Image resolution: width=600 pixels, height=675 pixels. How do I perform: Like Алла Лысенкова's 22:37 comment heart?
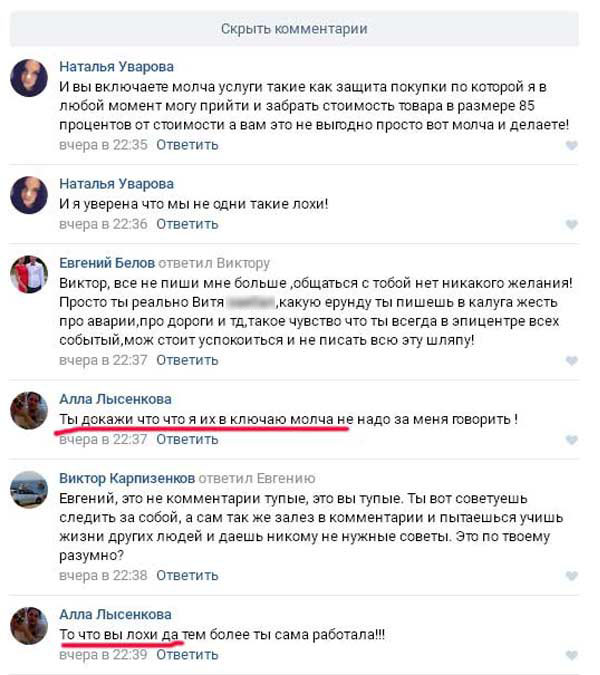[571, 440]
